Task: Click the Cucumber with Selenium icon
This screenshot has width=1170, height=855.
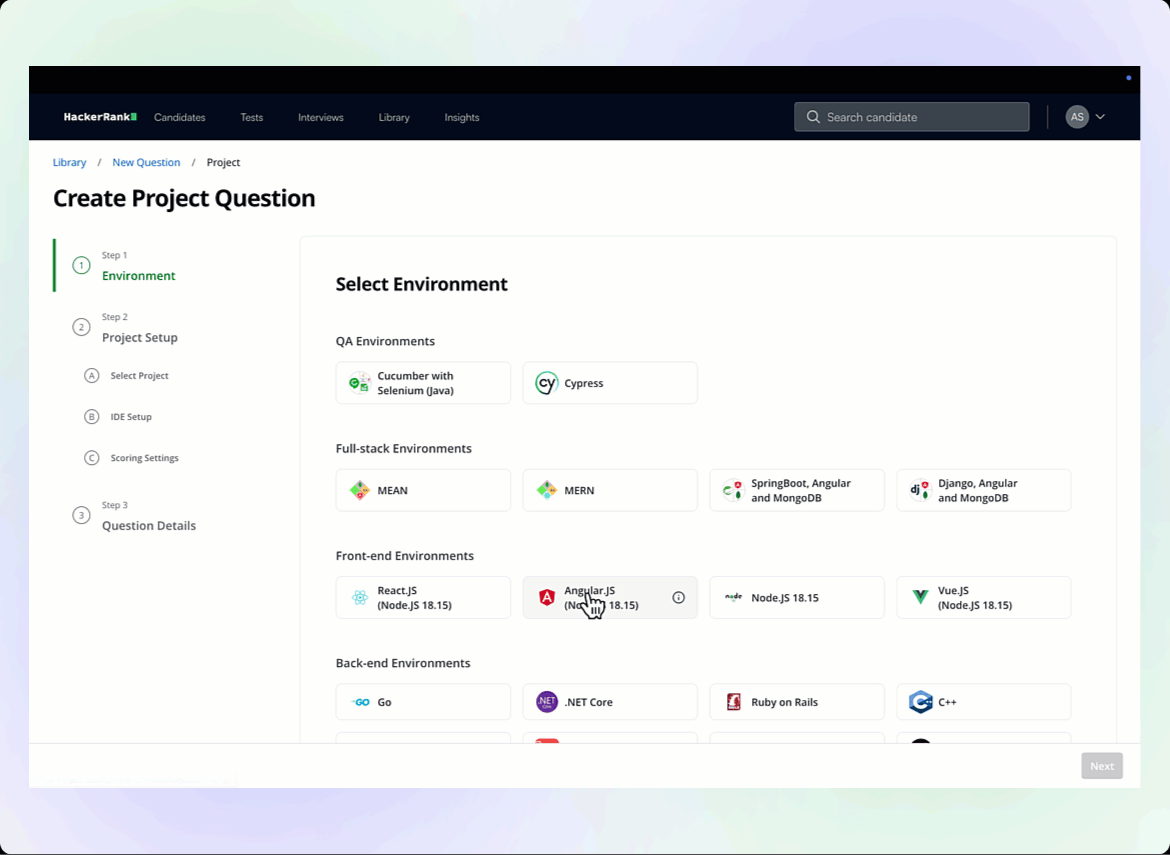Action: pos(360,383)
